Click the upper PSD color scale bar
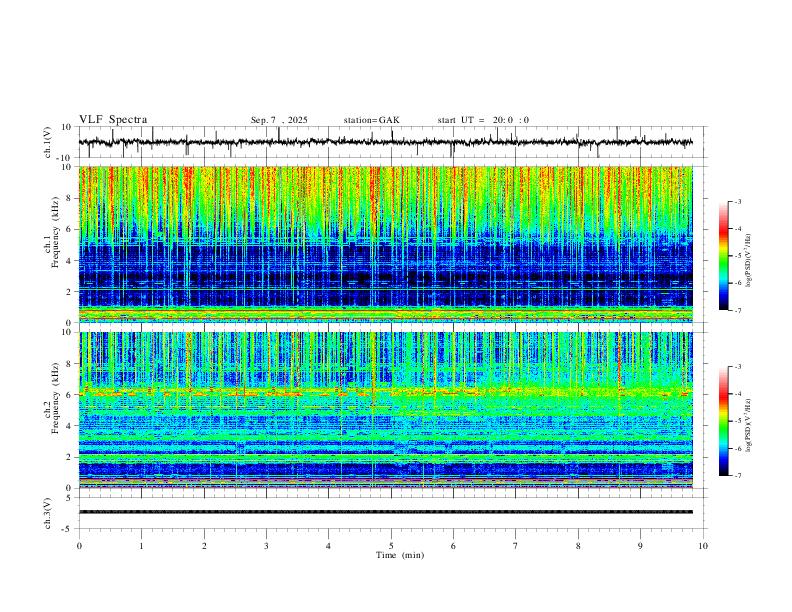 (x=723, y=256)
